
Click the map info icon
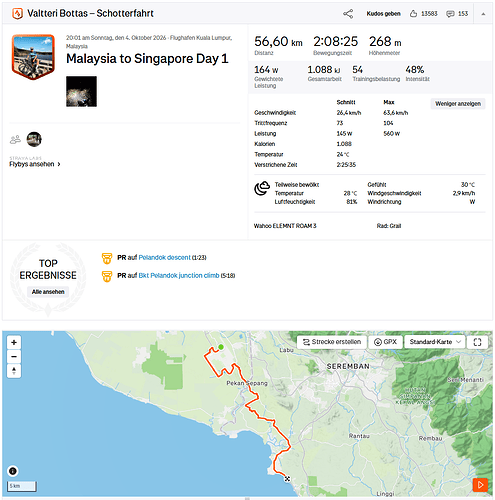coord(13,471)
